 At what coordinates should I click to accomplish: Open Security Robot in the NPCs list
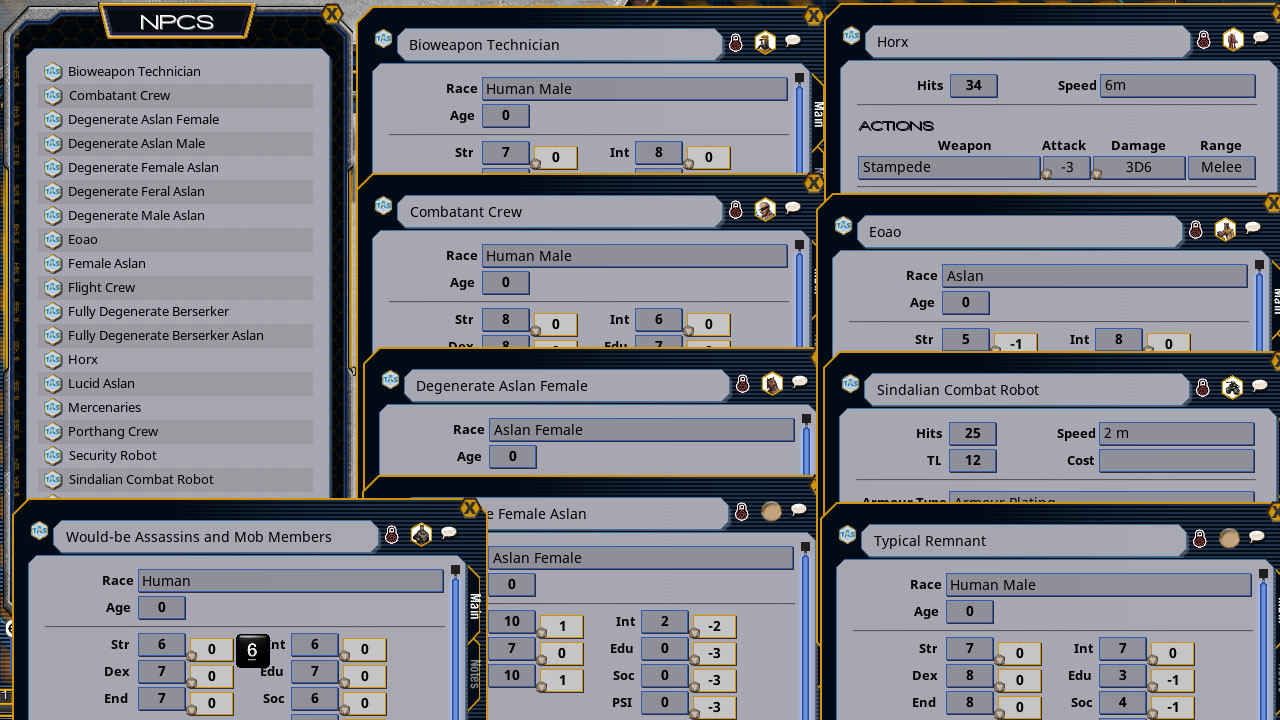(x=112, y=455)
